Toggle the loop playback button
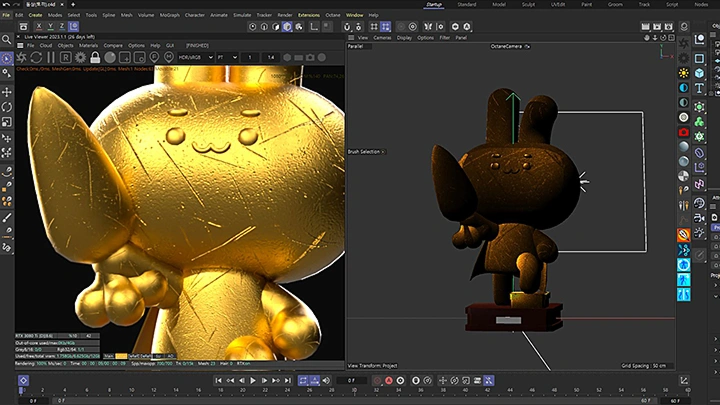Screen dimensions: 720x405 [x=303, y=380]
